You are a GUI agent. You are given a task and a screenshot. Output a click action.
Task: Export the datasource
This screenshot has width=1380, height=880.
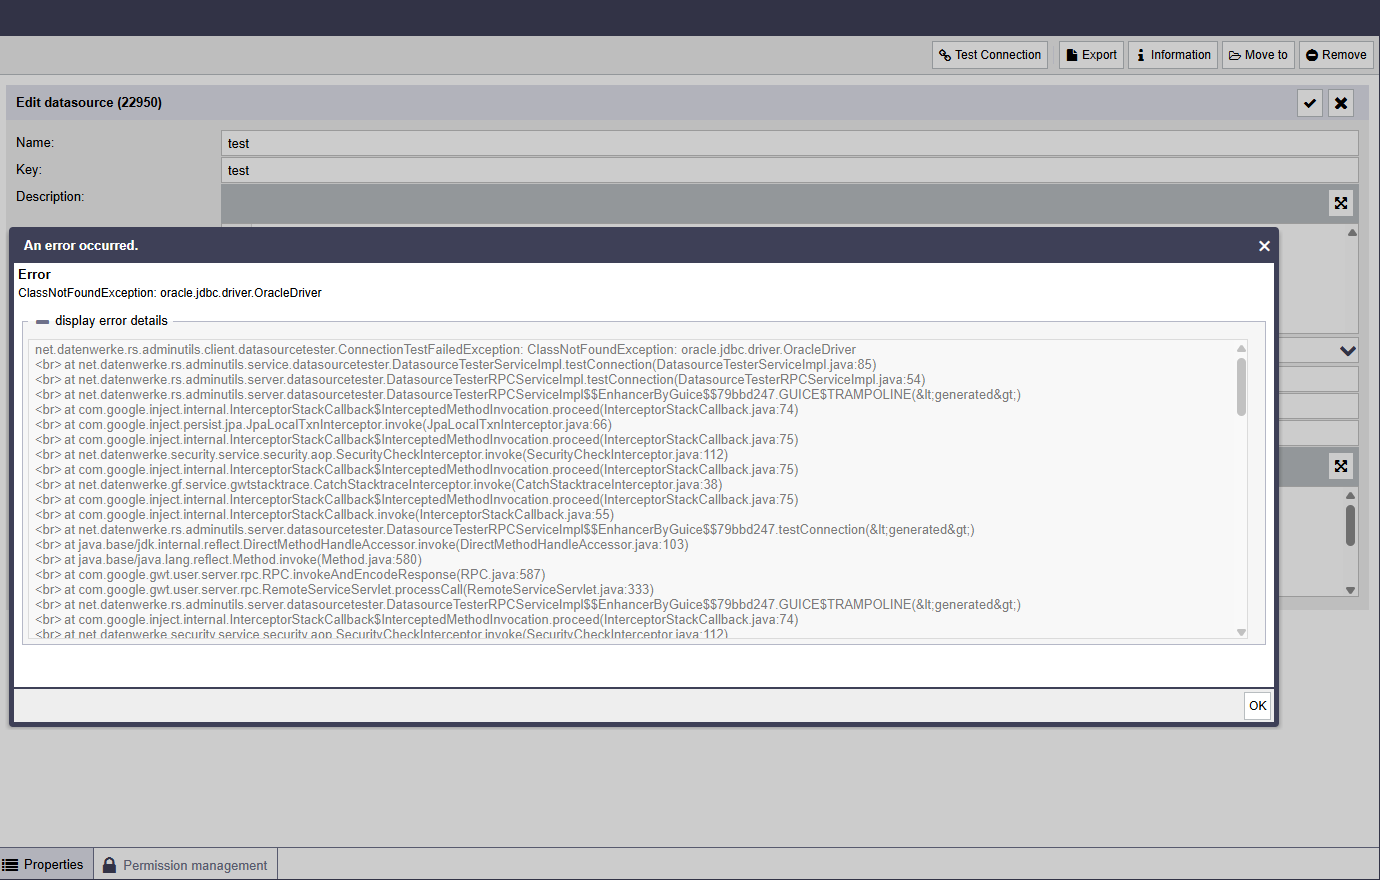pos(1091,55)
